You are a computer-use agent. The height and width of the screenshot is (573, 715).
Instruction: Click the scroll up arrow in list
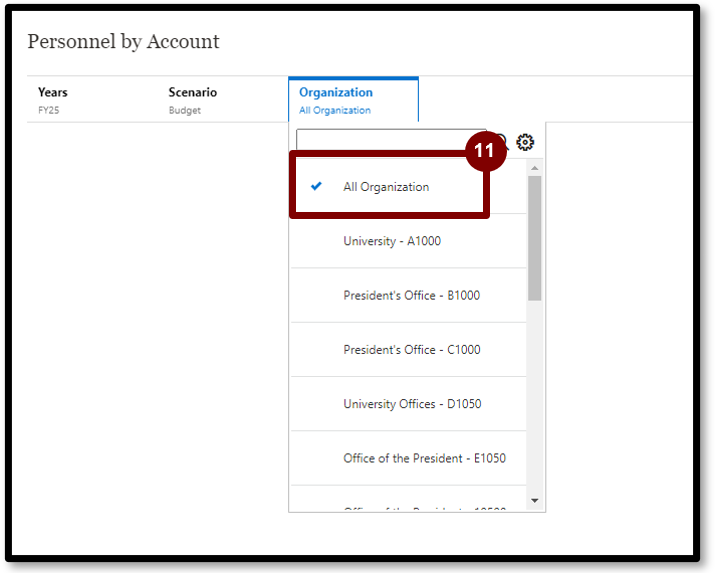coord(535,167)
